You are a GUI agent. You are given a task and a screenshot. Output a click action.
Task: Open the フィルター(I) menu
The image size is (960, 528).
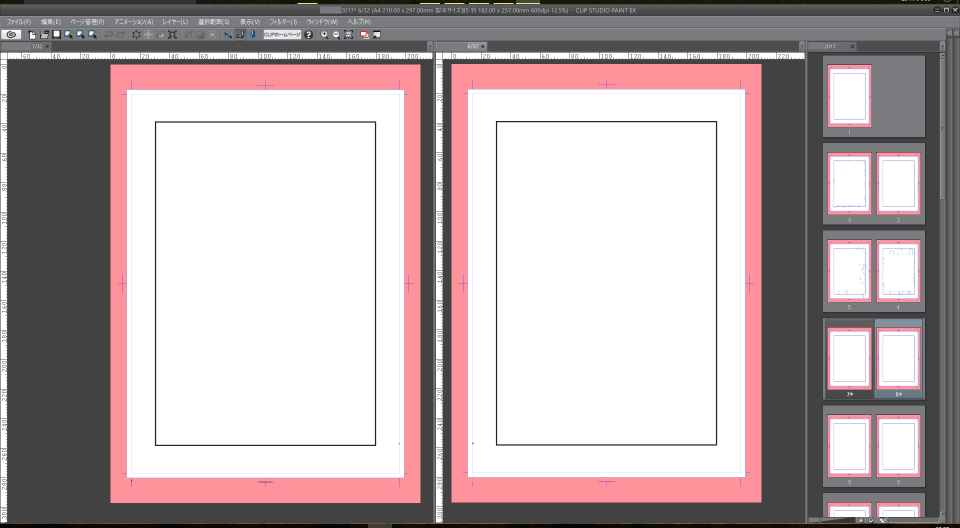pos(283,22)
